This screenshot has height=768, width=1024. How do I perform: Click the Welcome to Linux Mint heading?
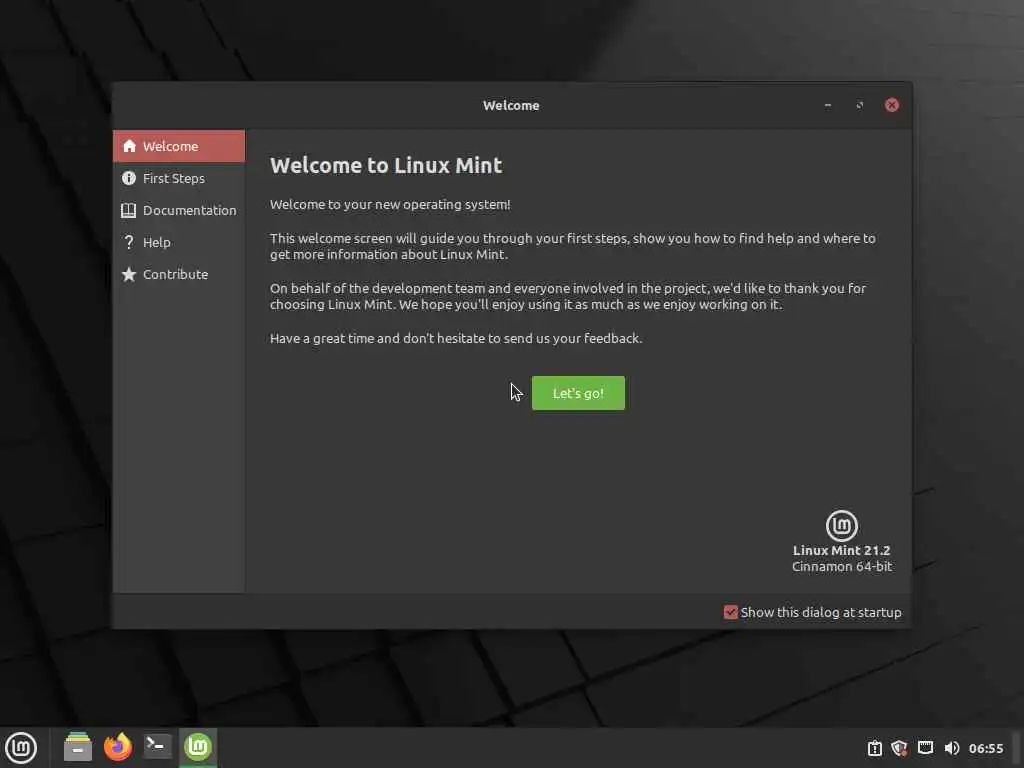[386, 165]
